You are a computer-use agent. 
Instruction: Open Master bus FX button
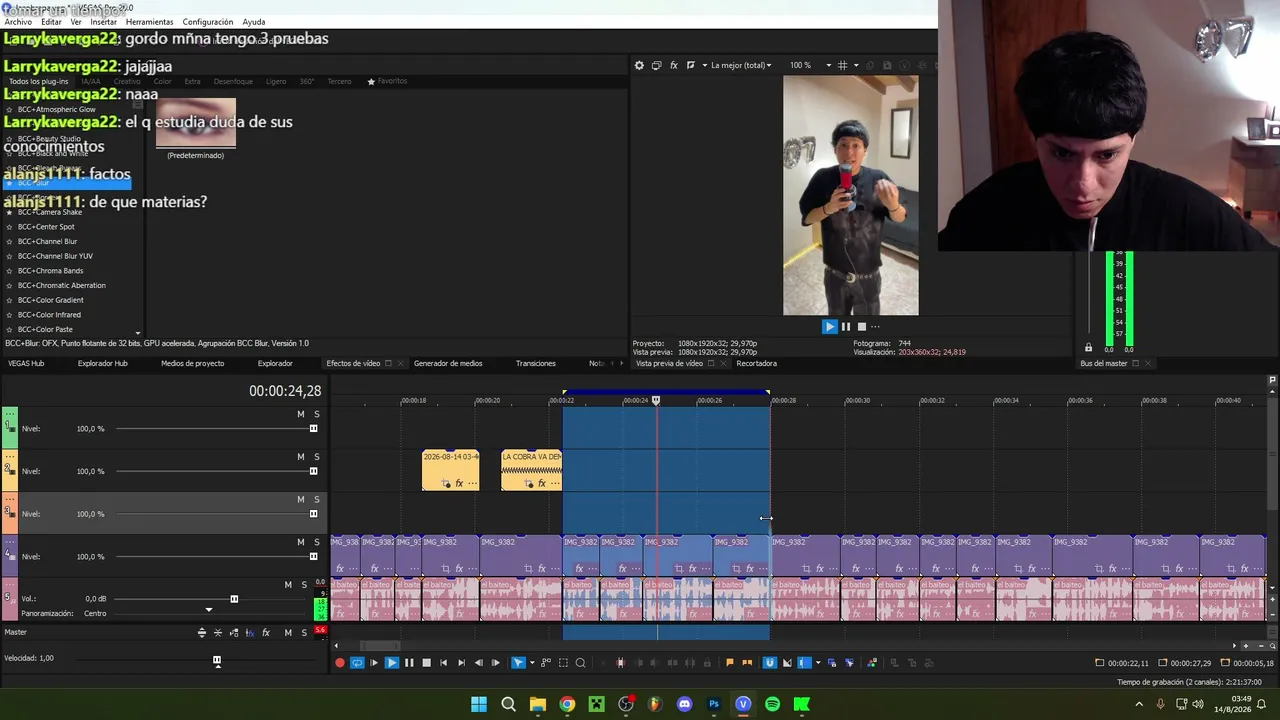[x=266, y=633]
